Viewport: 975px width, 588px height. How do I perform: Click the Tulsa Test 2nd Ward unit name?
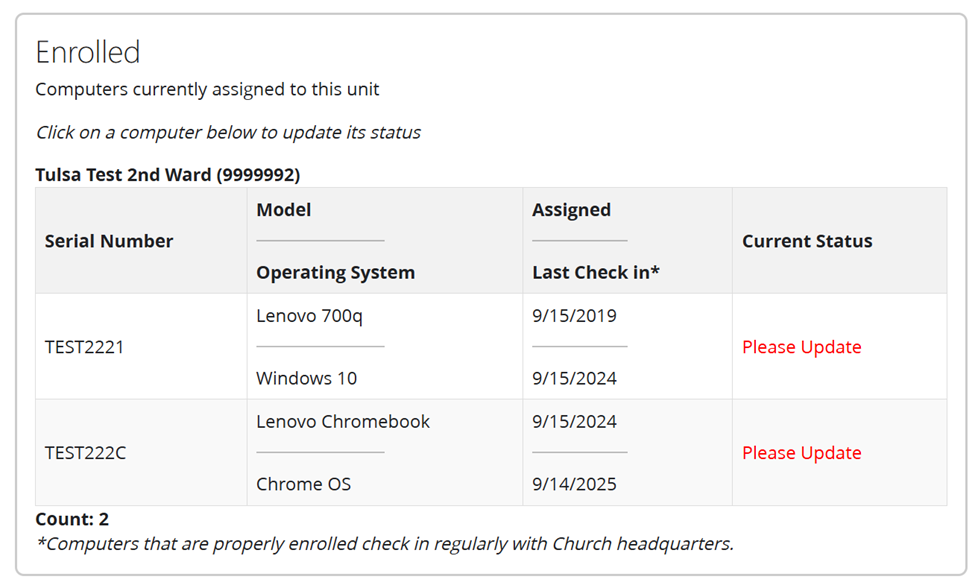(x=167, y=175)
